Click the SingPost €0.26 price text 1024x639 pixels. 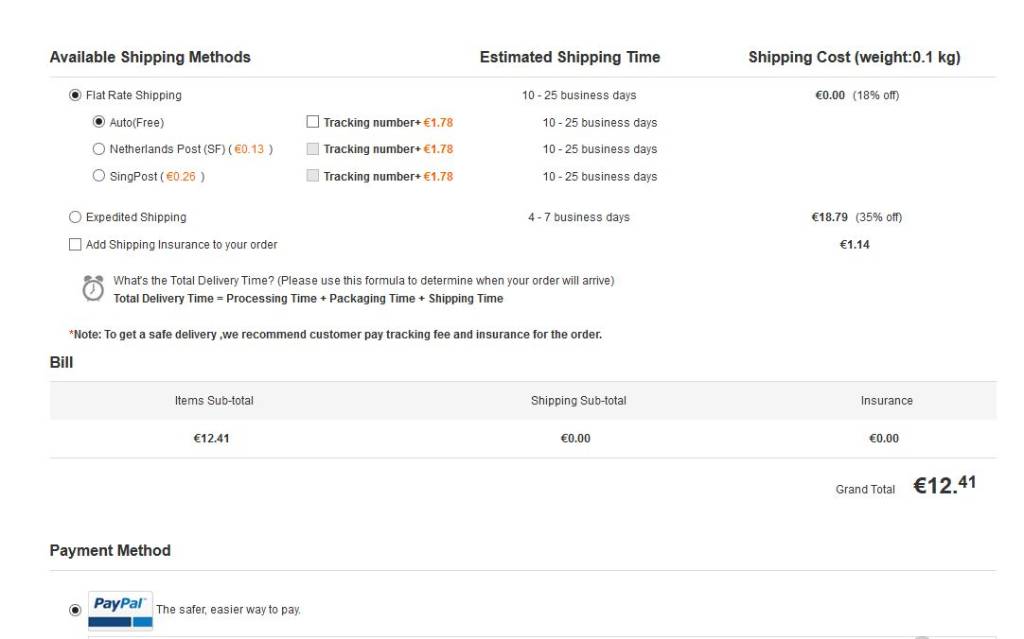point(181,176)
